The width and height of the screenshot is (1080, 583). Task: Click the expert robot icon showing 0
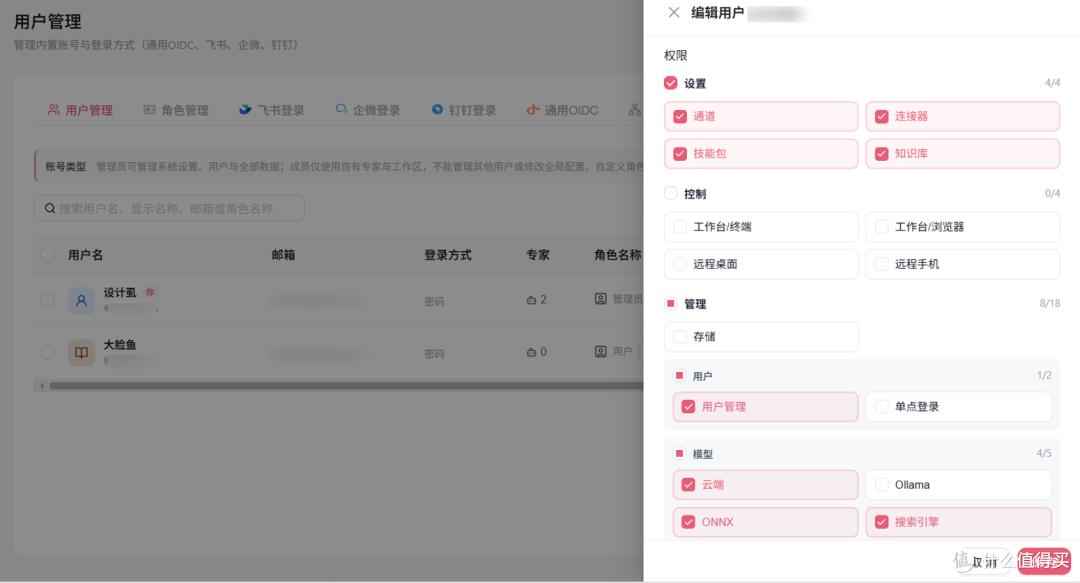click(531, 353)
